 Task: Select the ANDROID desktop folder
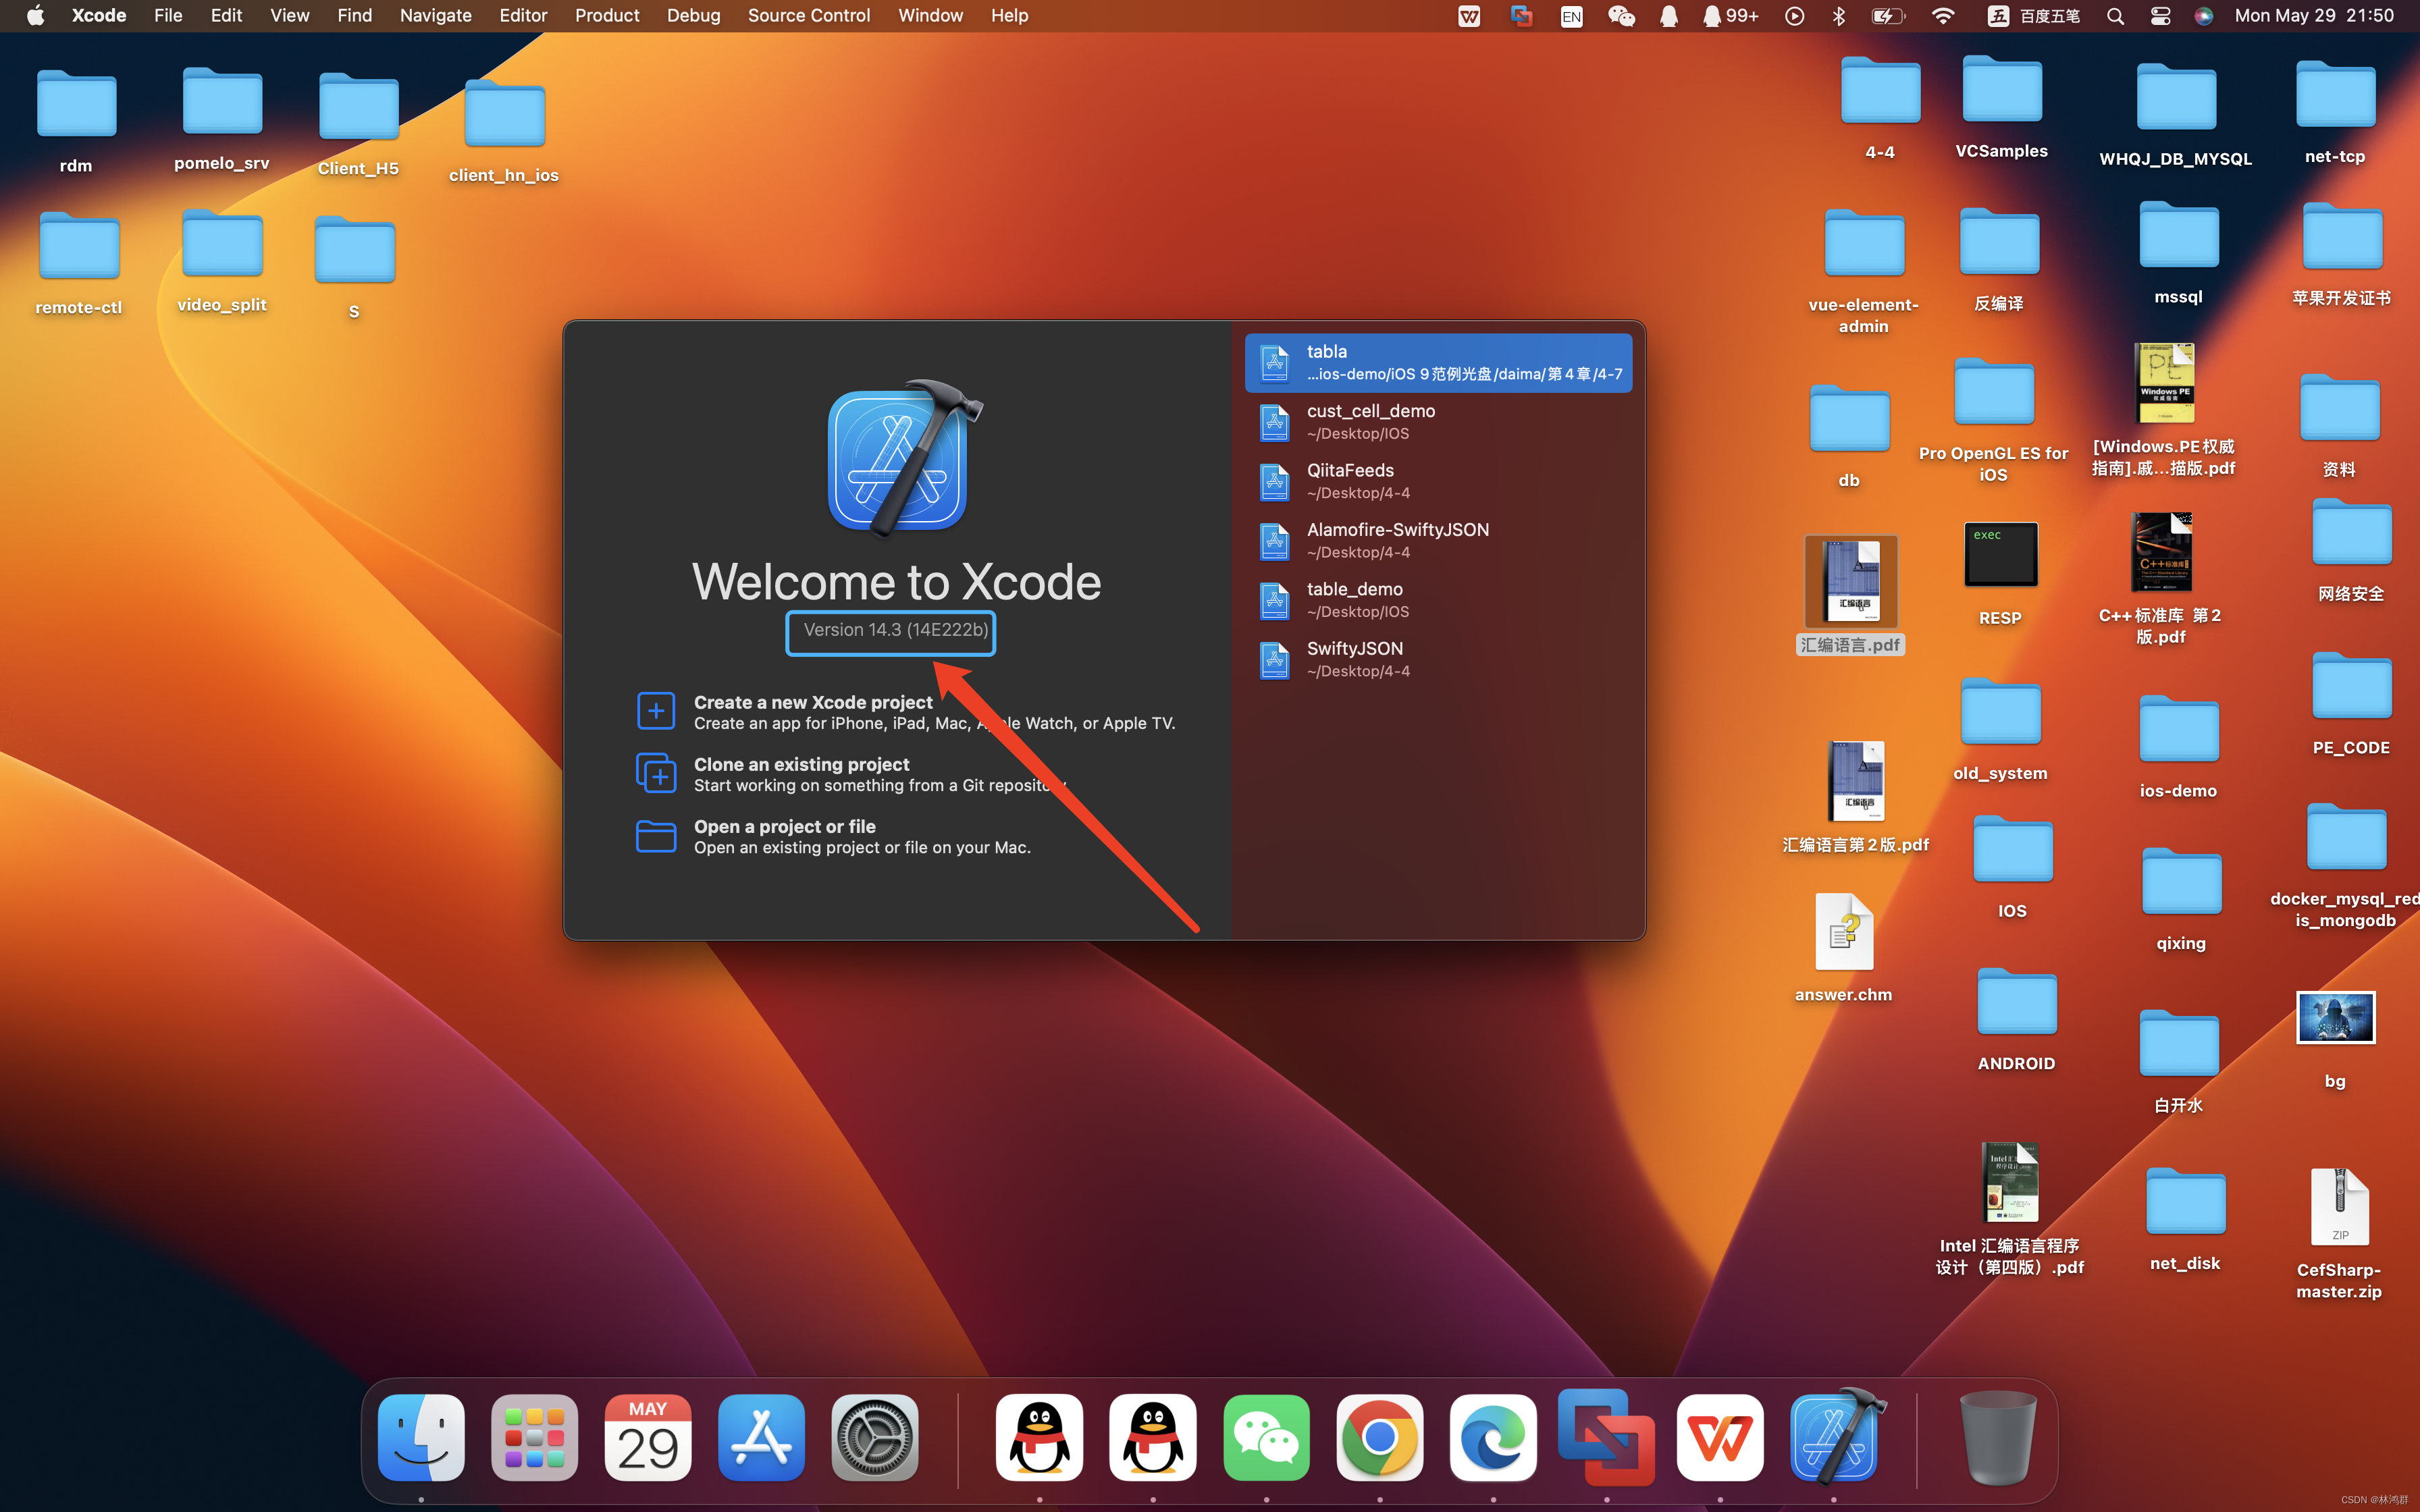(2016, 1019)
